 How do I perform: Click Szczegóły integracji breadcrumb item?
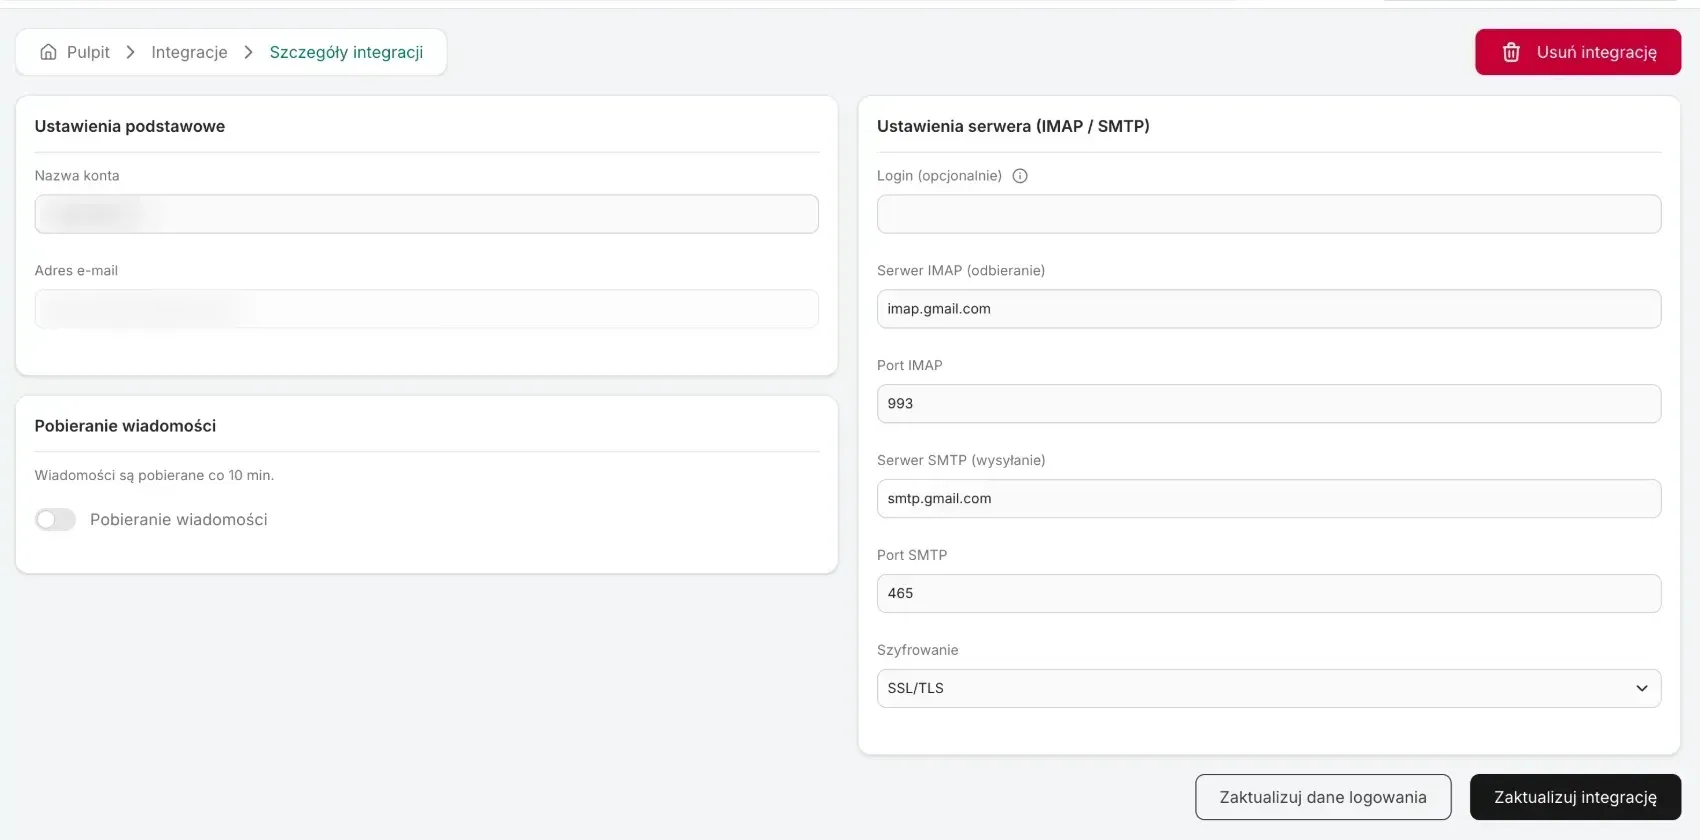coord(346,52)
